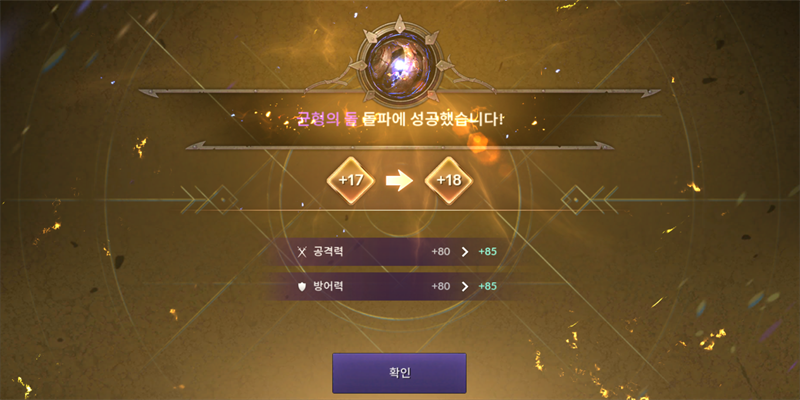Click the +18 diamond level badge
The image size is (800, 400).
[449, 181]
